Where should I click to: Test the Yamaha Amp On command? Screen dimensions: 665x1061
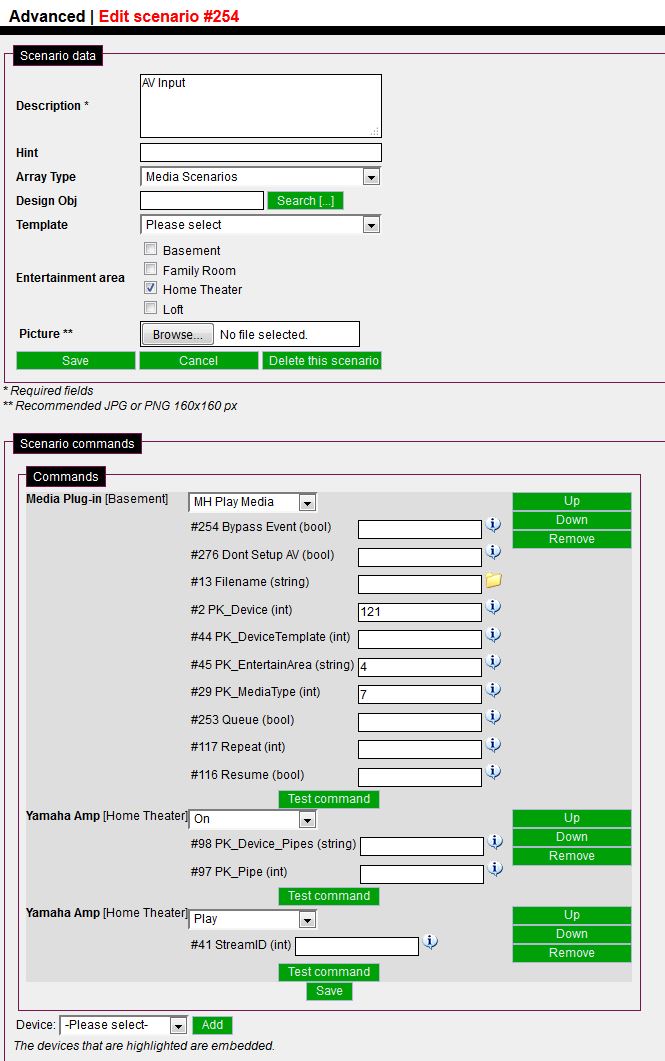pos(329,896)
